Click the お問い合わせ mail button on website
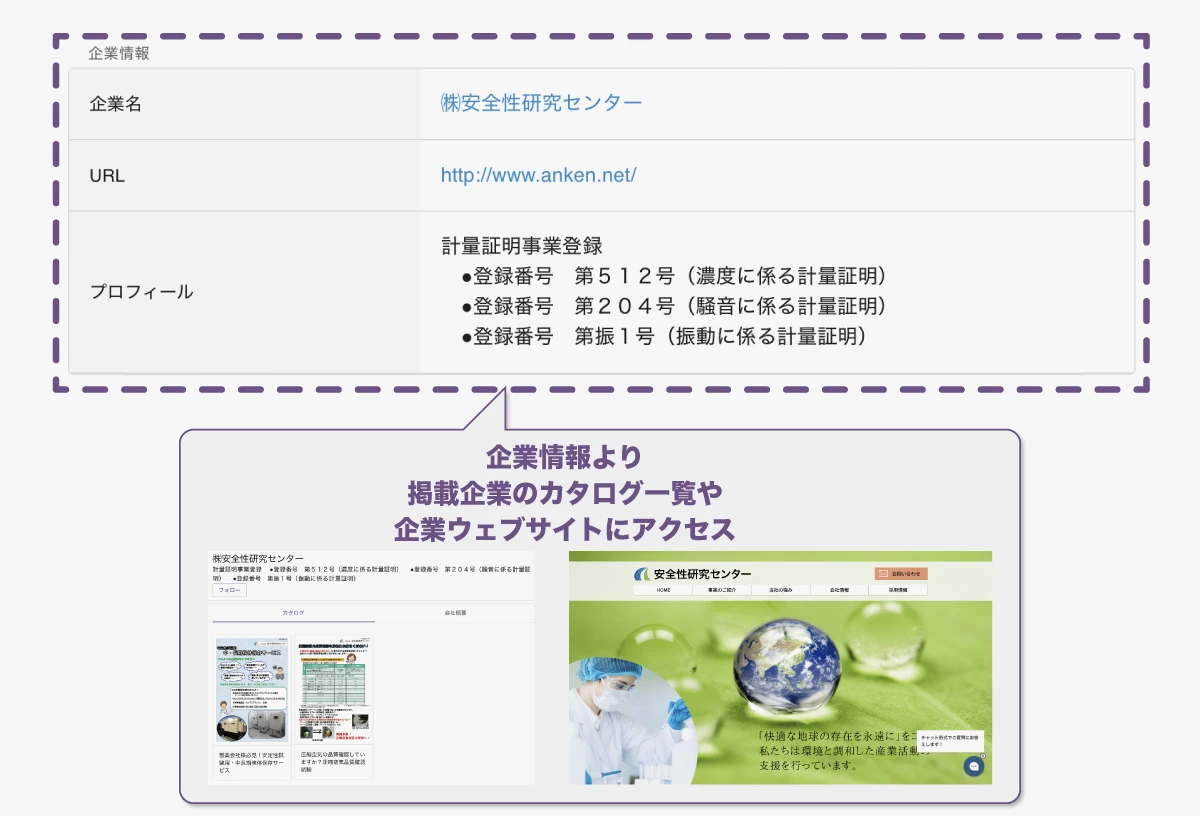This screenshot has width=1200, height=816. coord(901,574)
